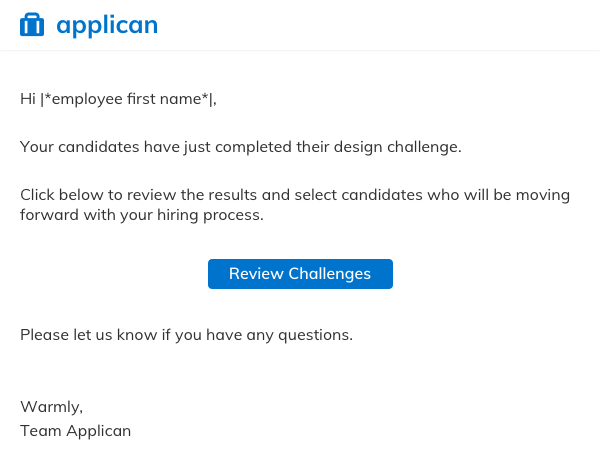Click the Applican briefcase logo icon
Screen dimensions: 600x472
tap(32, 25)
